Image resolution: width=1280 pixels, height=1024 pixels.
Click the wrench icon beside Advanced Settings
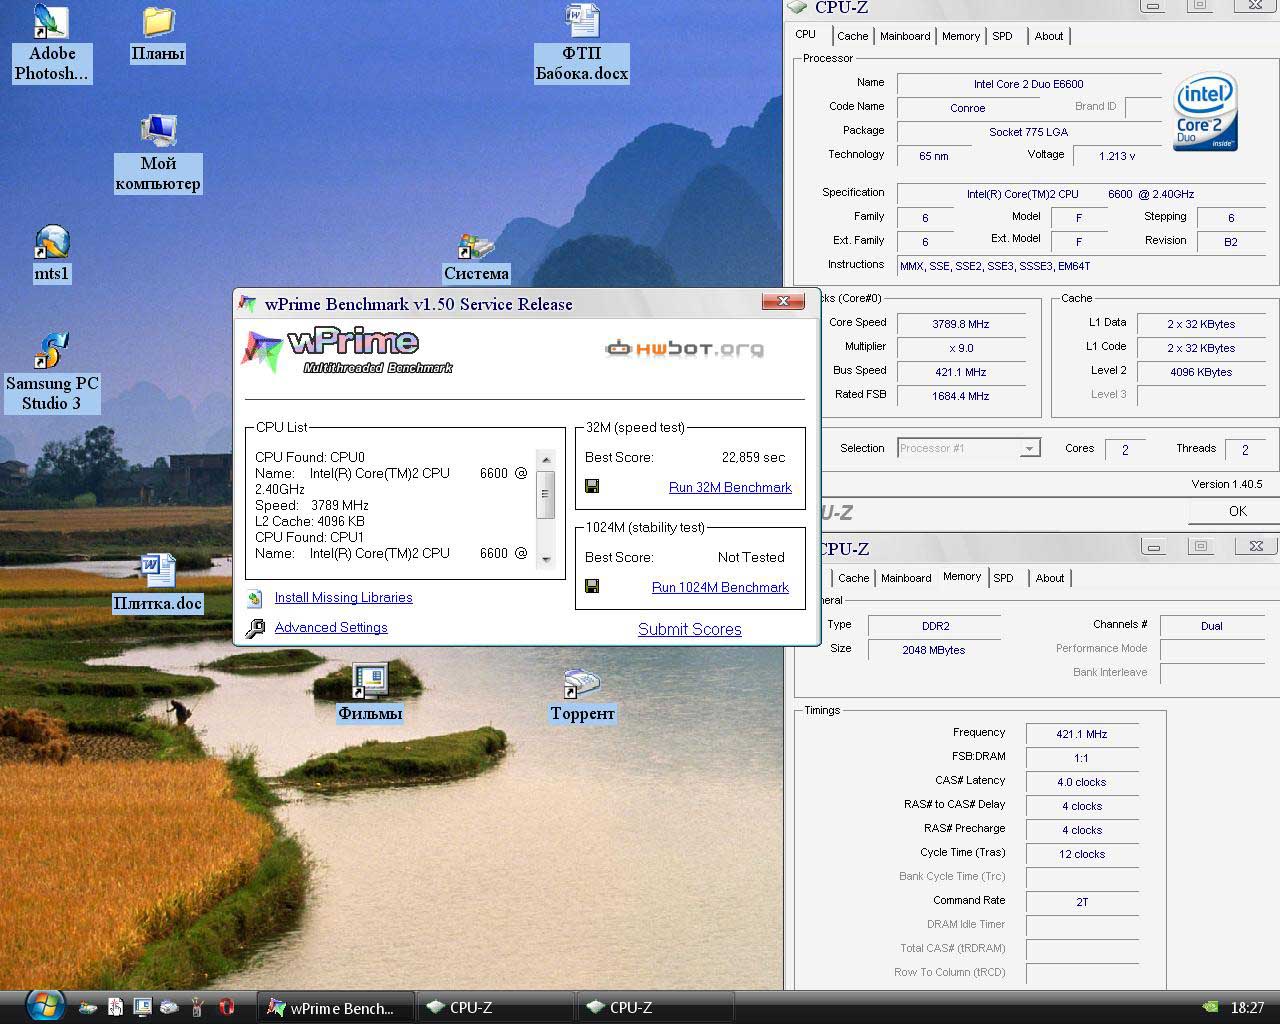256,628
